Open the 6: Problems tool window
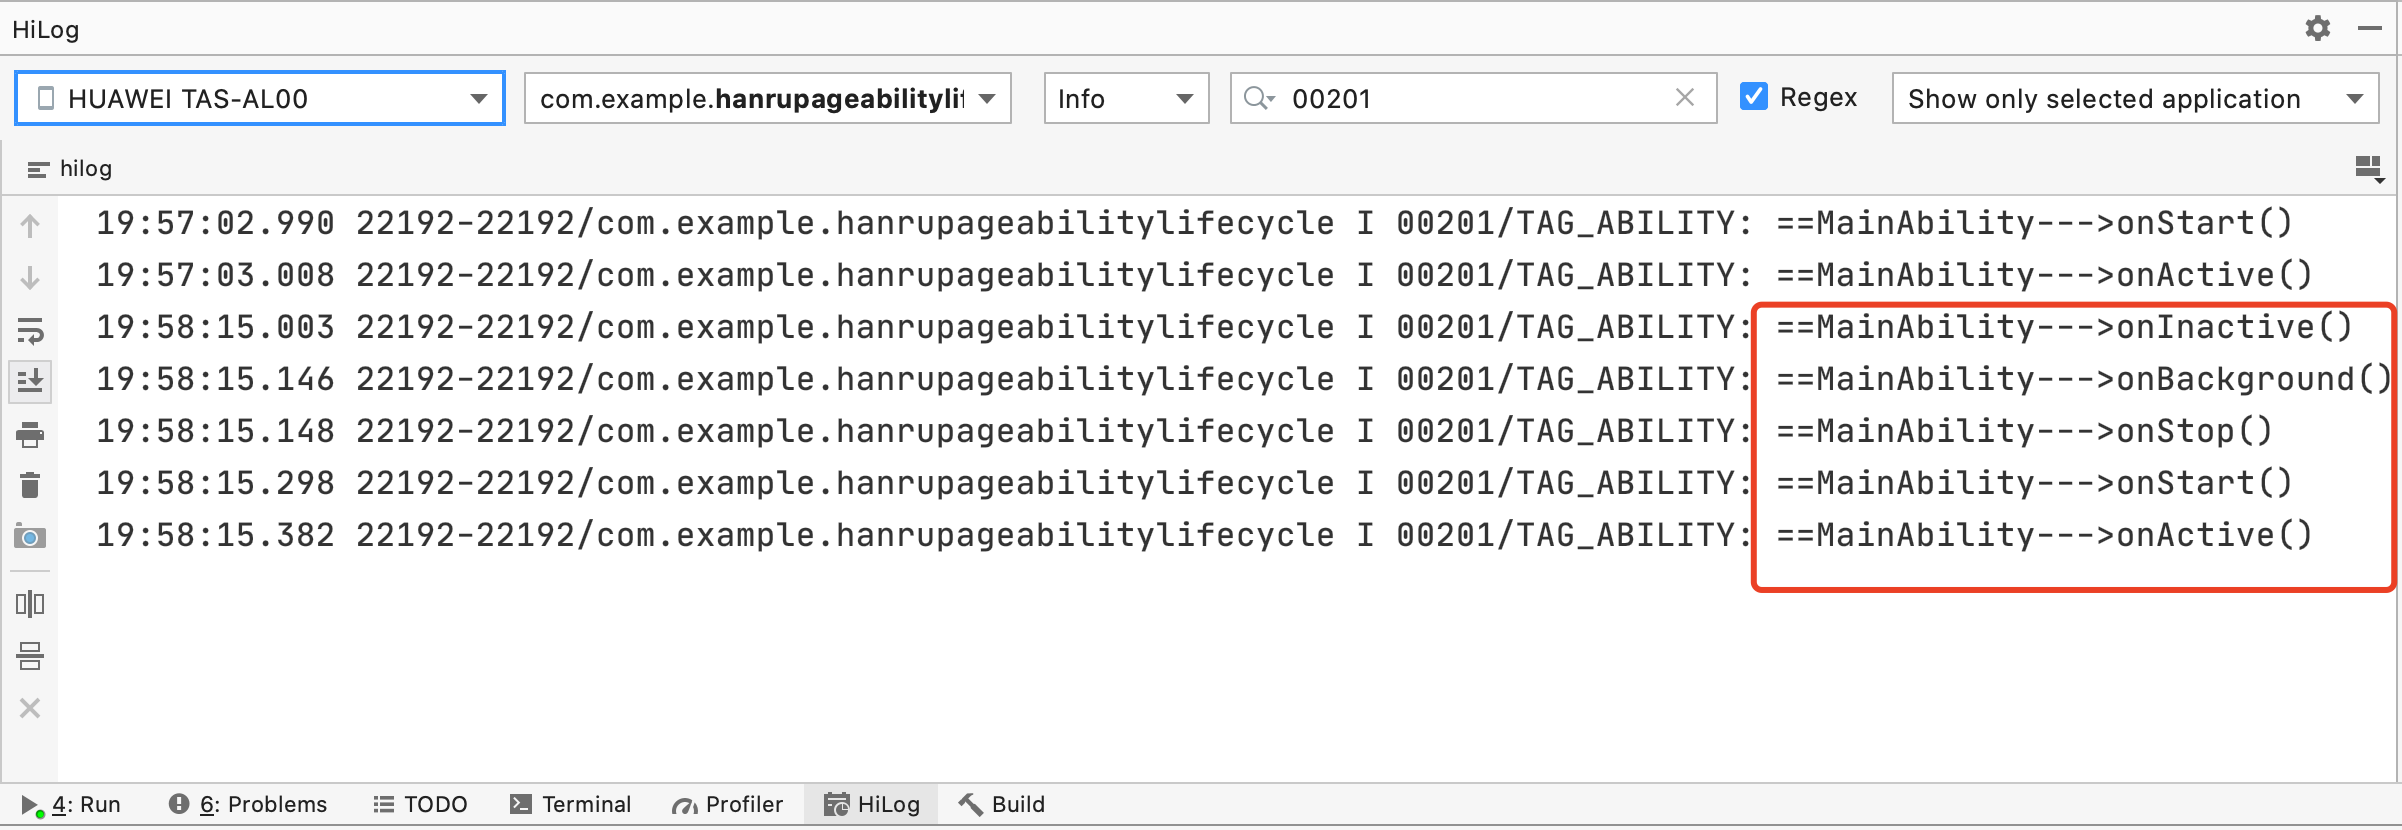Viewport: 2402px width, 830px height. pyautogui.click(x=248, y=804)
